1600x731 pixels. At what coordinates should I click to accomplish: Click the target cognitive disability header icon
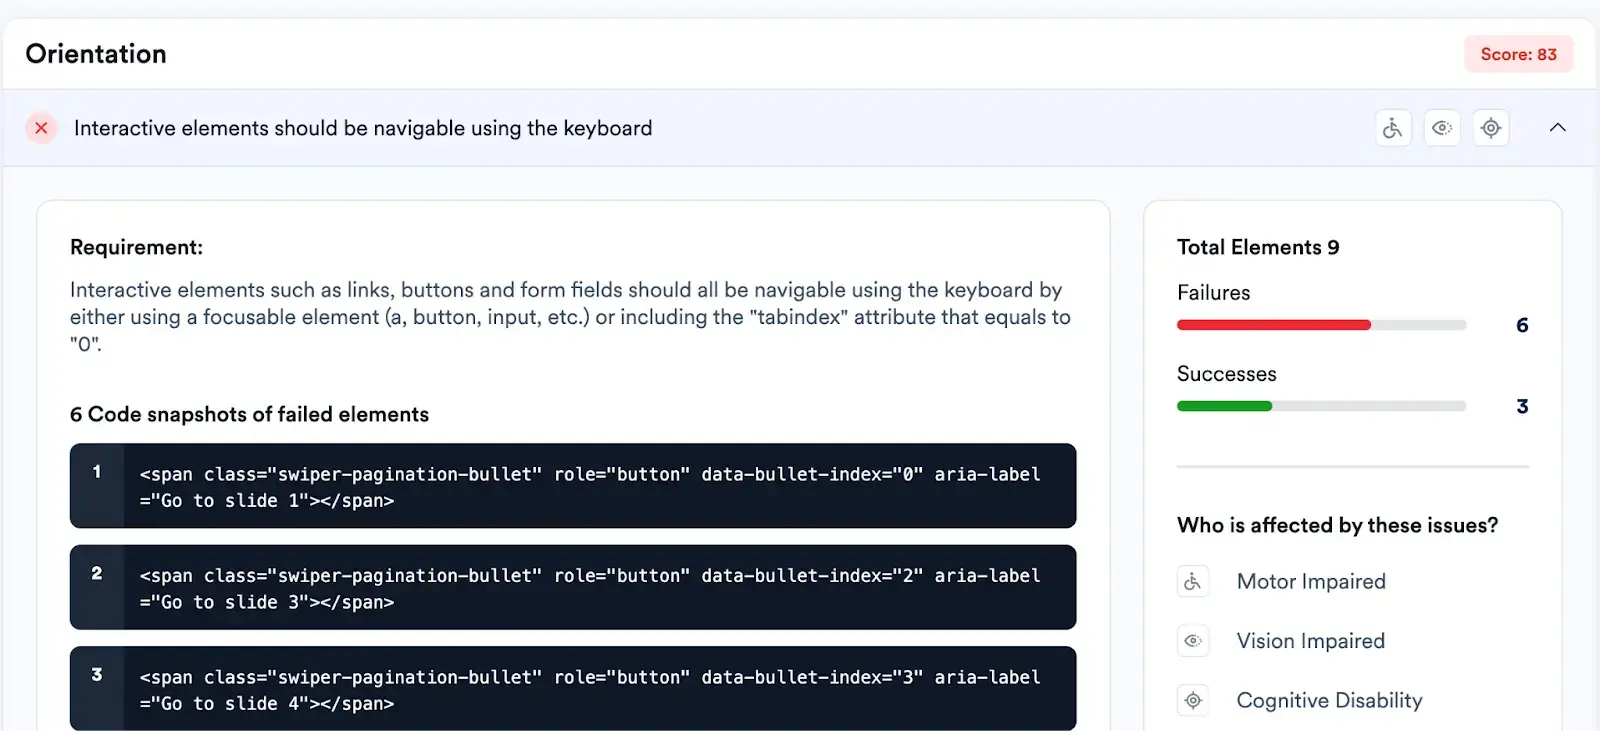[1491, 128]
